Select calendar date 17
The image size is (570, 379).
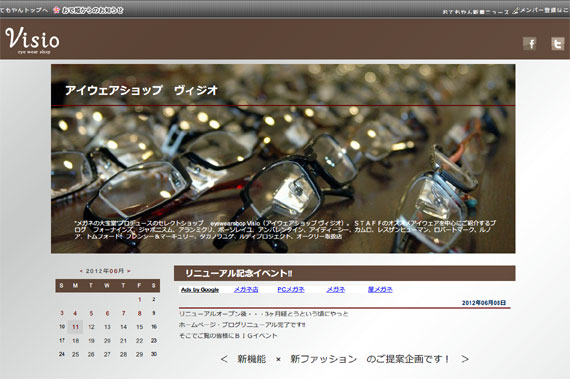coord(62,340)
